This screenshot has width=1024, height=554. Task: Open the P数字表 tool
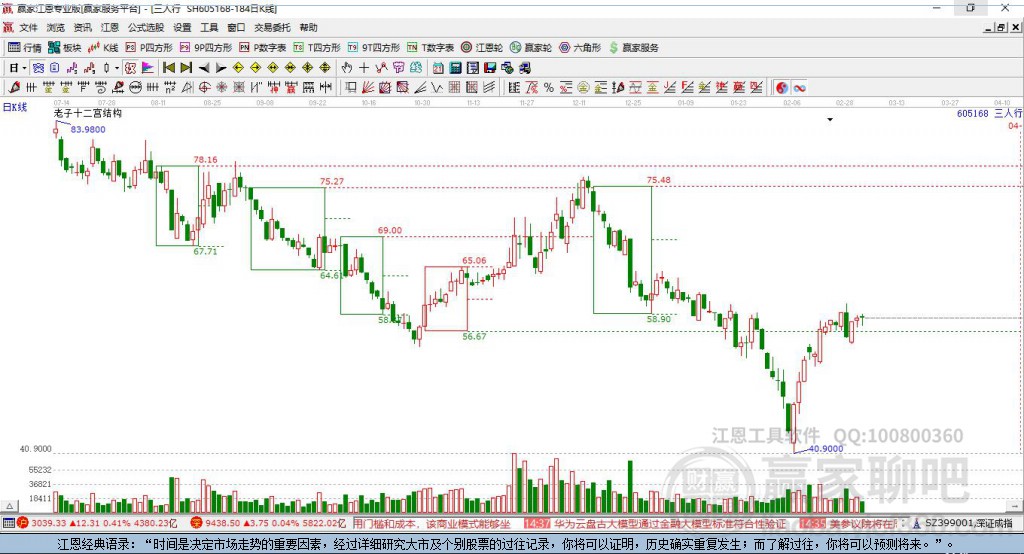click(x=263, y=48)
